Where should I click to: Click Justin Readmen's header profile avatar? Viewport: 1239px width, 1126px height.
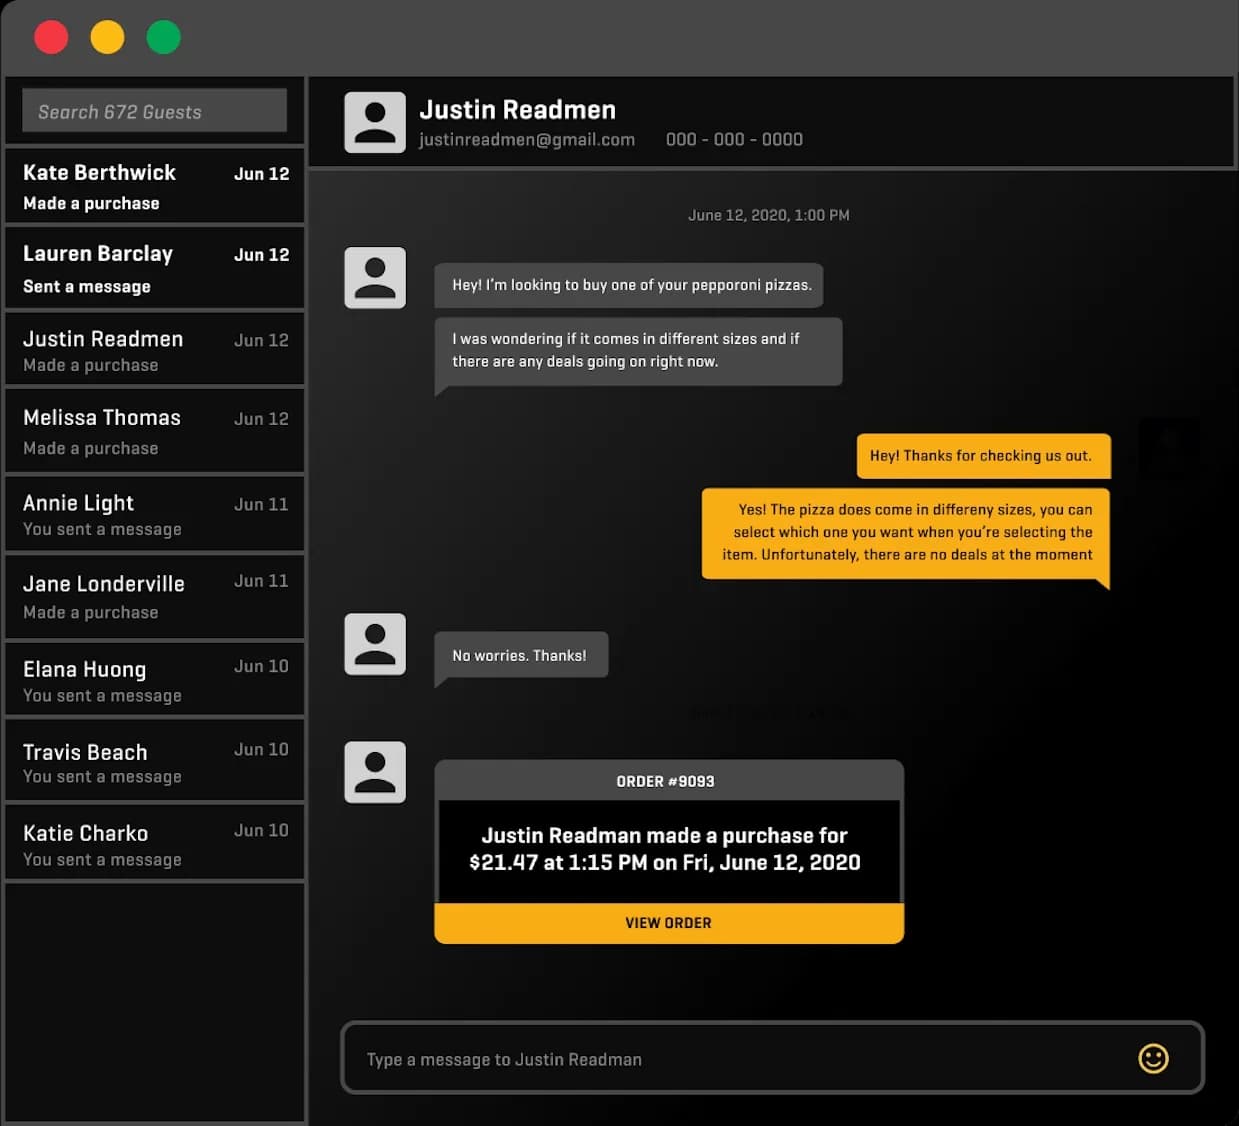click(x=375, y=122)
